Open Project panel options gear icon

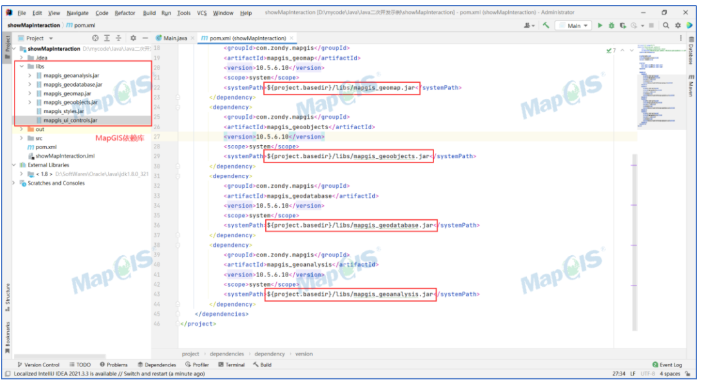[x=133, y=38]
